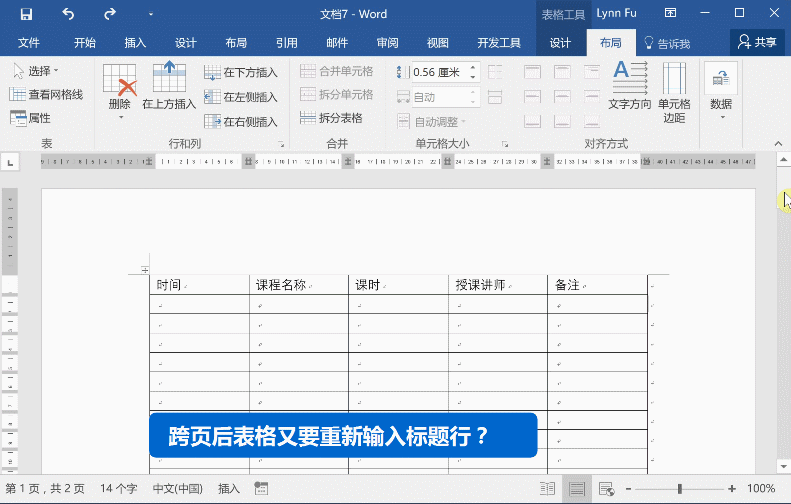Open table 属性 properties

pyautogui.click(x=31, y=118)
